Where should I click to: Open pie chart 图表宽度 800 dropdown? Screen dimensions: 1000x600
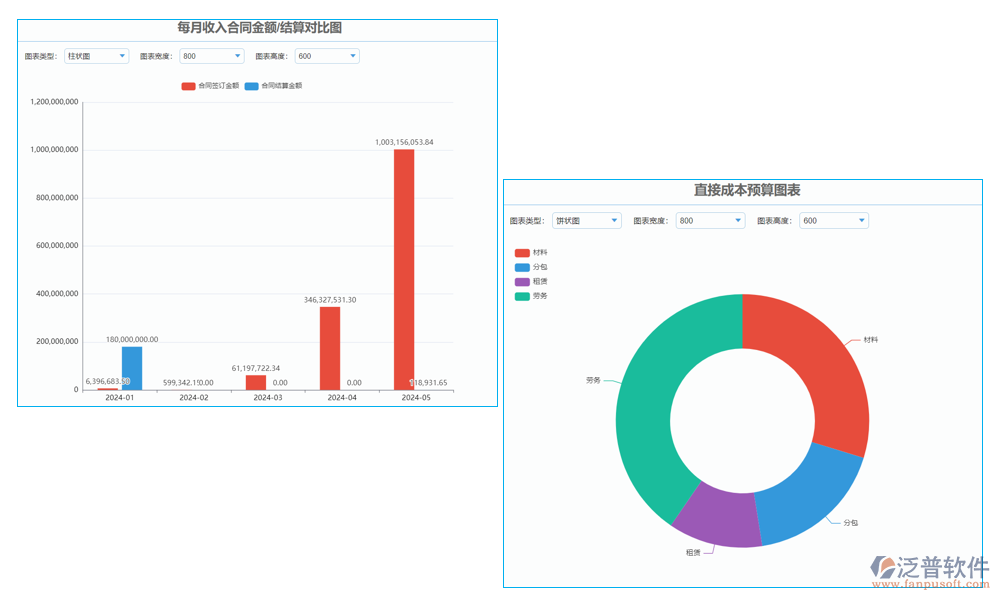pyautogui.click(x=710, y=220)
